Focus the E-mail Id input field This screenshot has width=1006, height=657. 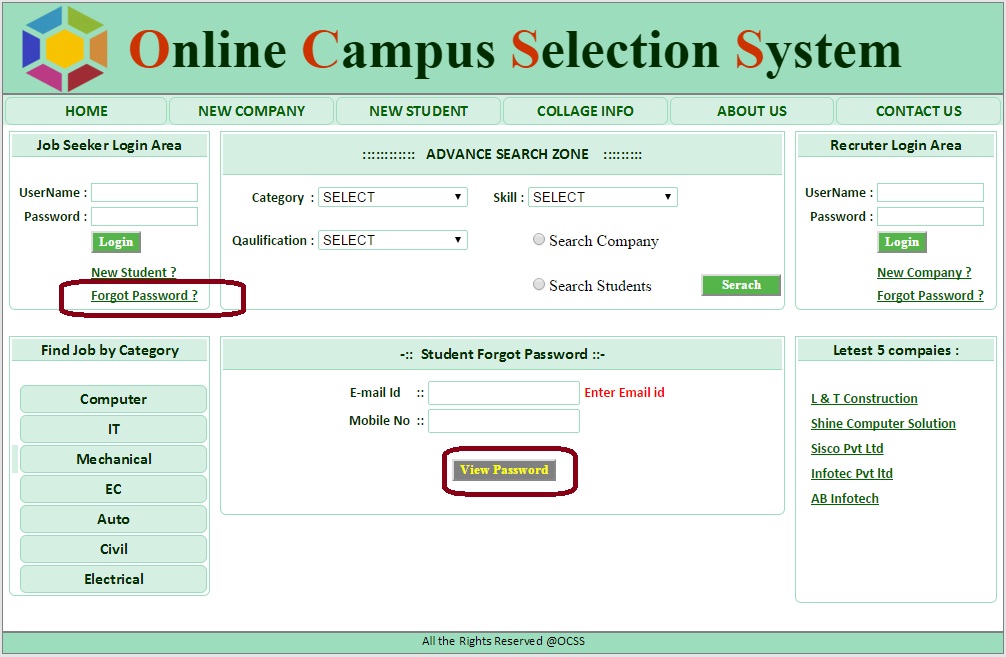pos(503,393)
